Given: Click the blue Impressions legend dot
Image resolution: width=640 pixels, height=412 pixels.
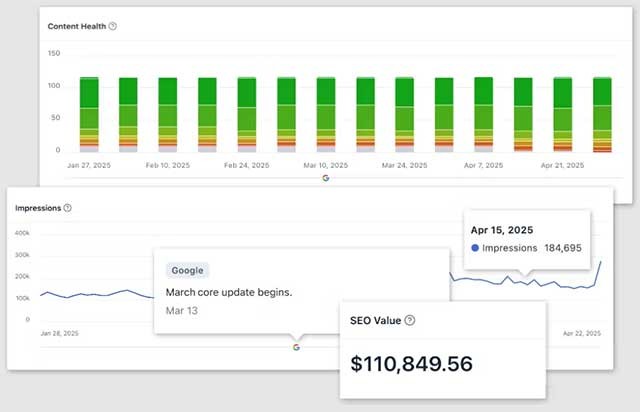Looking at the screenshot, I should [x=474, y=248].
